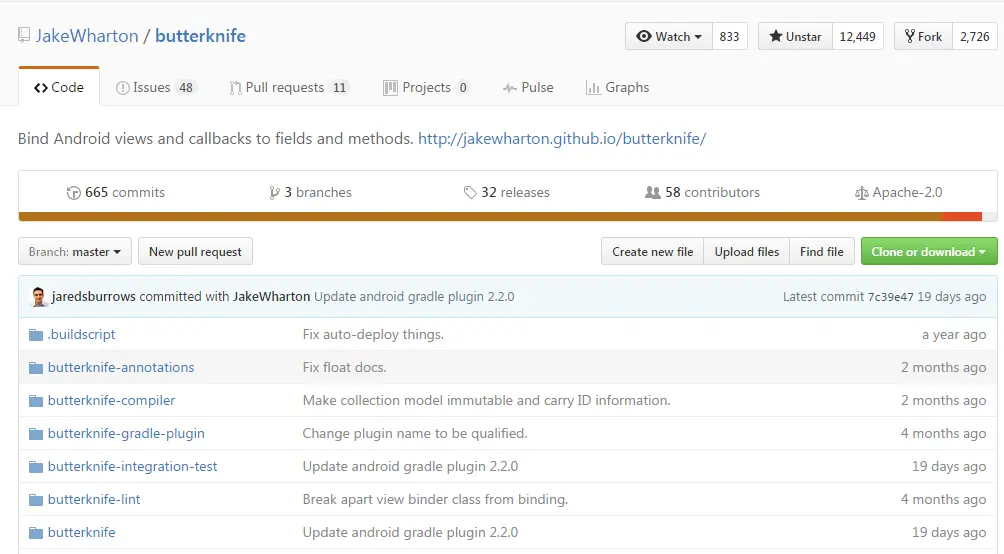Click the license scale icon near Apache-2.0

tap(862, 193)
